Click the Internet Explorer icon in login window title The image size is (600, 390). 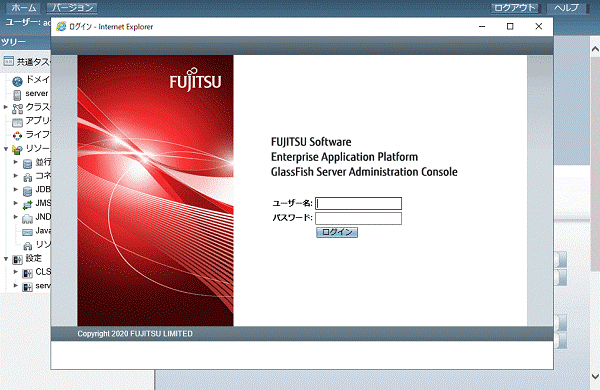pos(61,26)
